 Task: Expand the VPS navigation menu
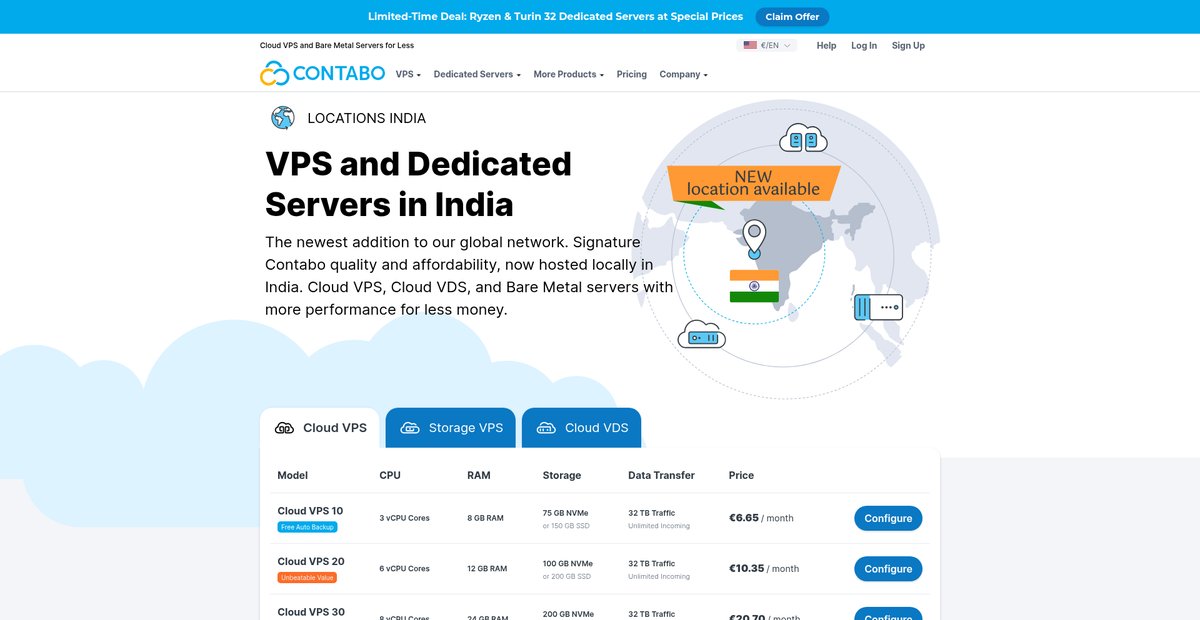pos(408,74)
